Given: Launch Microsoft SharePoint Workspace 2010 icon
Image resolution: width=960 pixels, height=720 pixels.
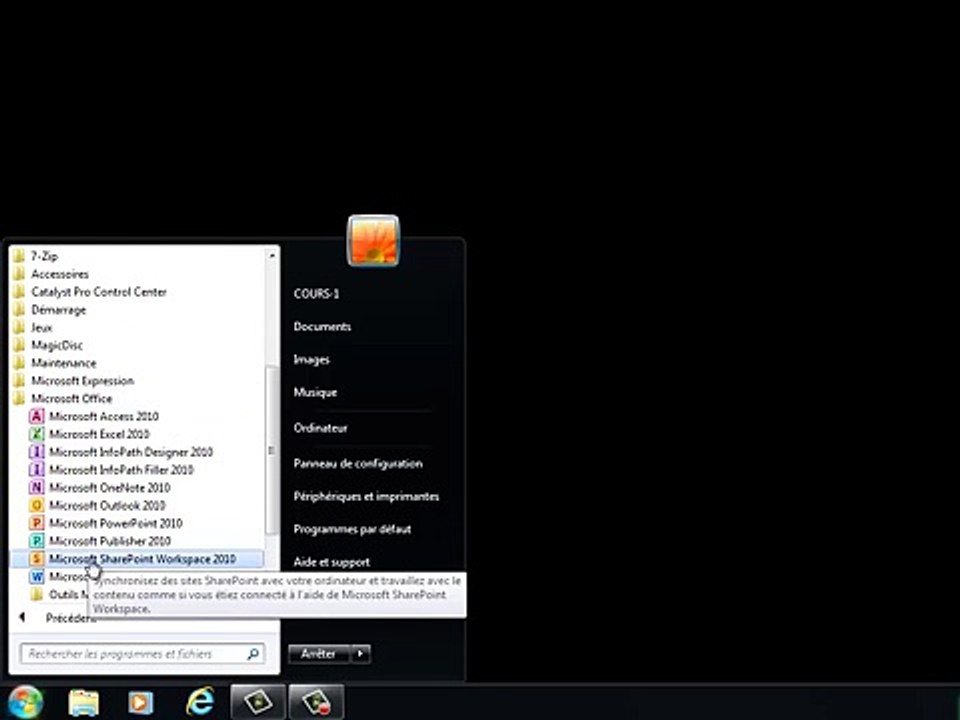Looking at the screenshot, I should (37, 558).
